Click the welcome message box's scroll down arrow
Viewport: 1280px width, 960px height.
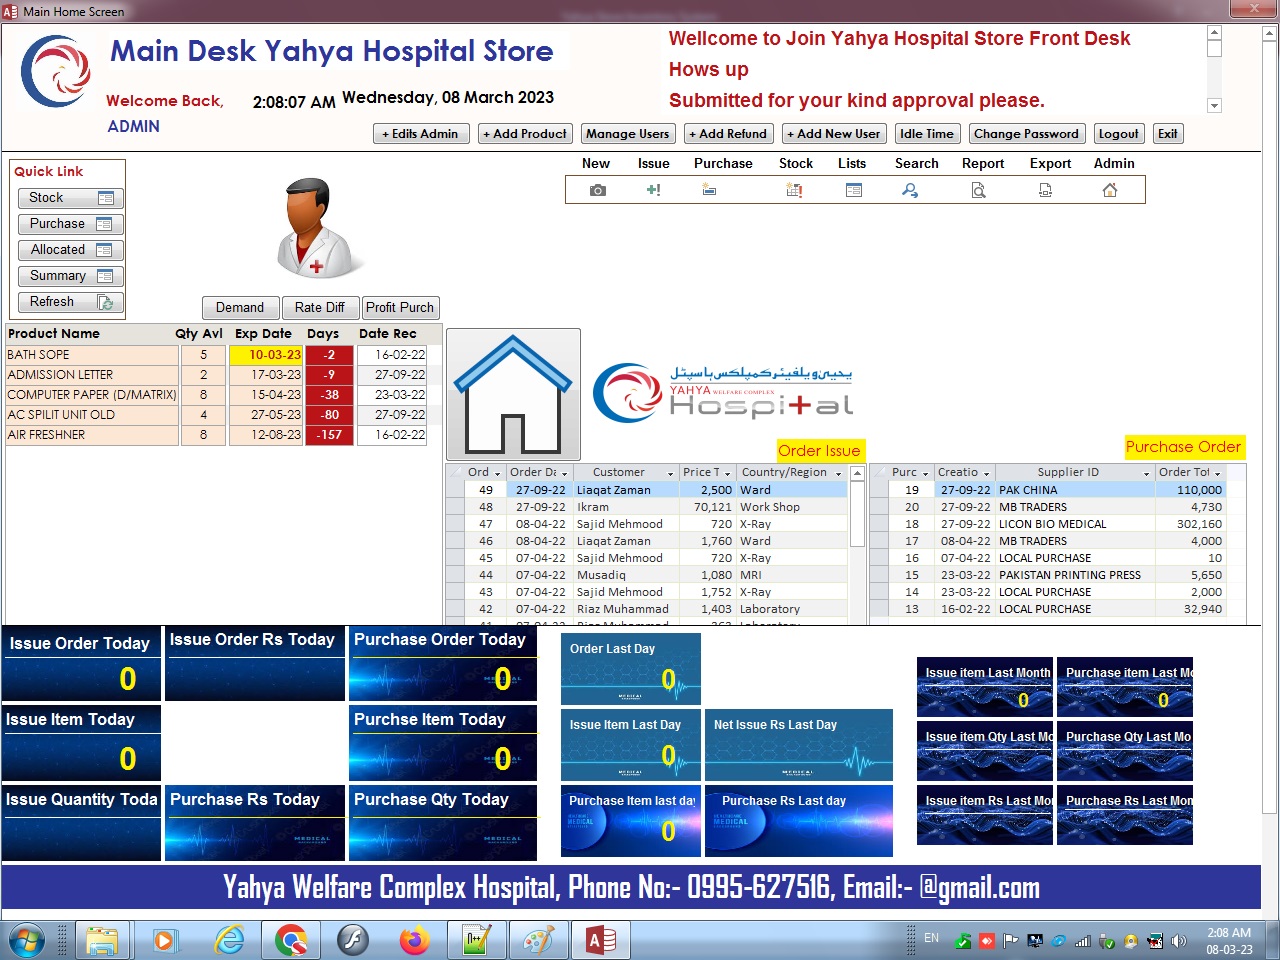(1214, 106)
